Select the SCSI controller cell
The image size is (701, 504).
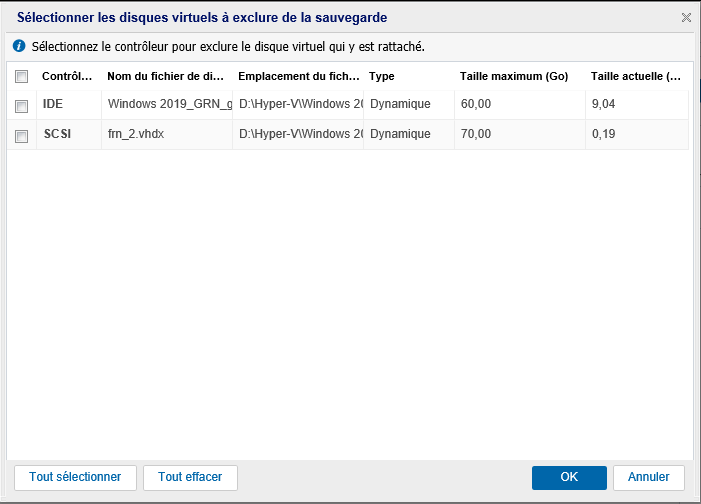(69, 134)
